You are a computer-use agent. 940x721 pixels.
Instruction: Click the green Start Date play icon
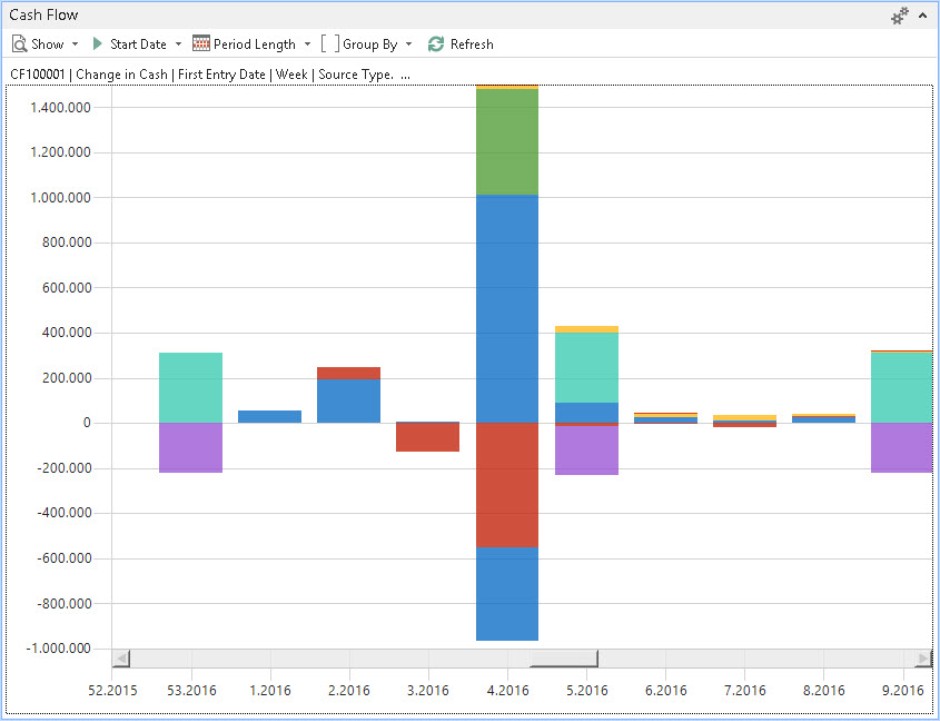(x=97, y=44)
